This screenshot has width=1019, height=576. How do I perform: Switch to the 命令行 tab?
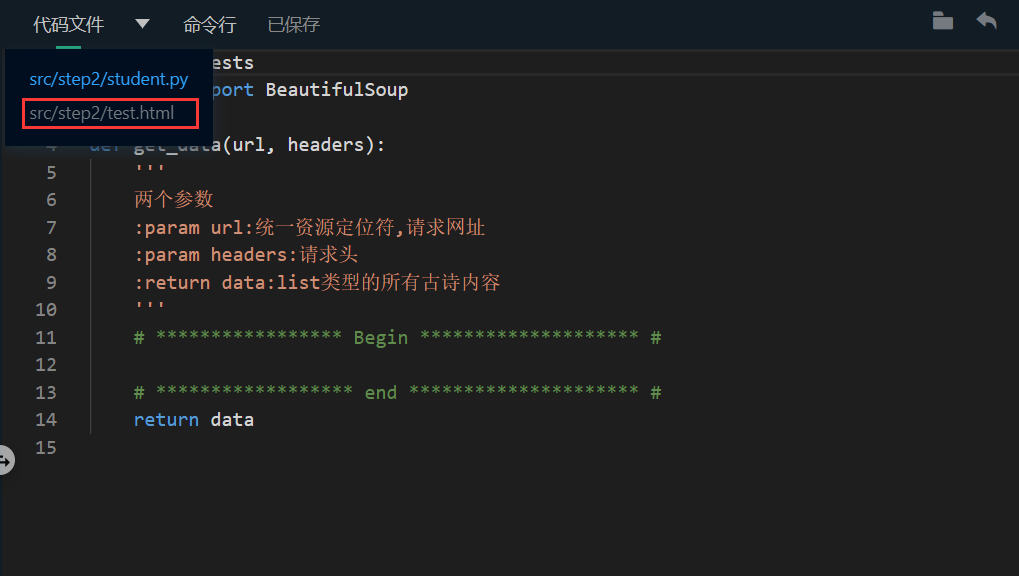click(209, 24)
